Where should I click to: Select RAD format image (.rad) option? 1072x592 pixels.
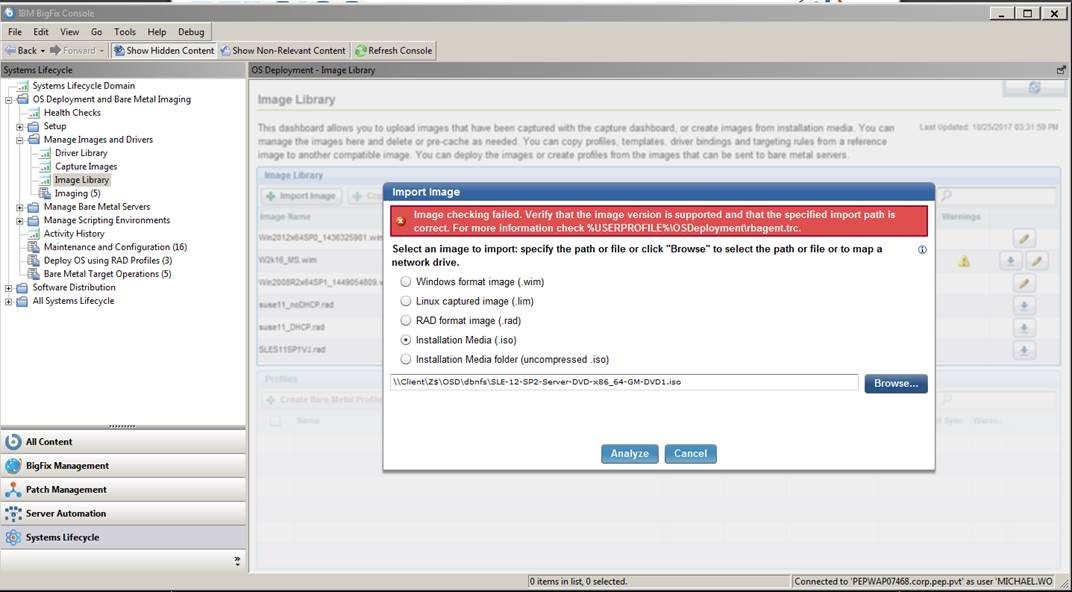pos(406,321)
